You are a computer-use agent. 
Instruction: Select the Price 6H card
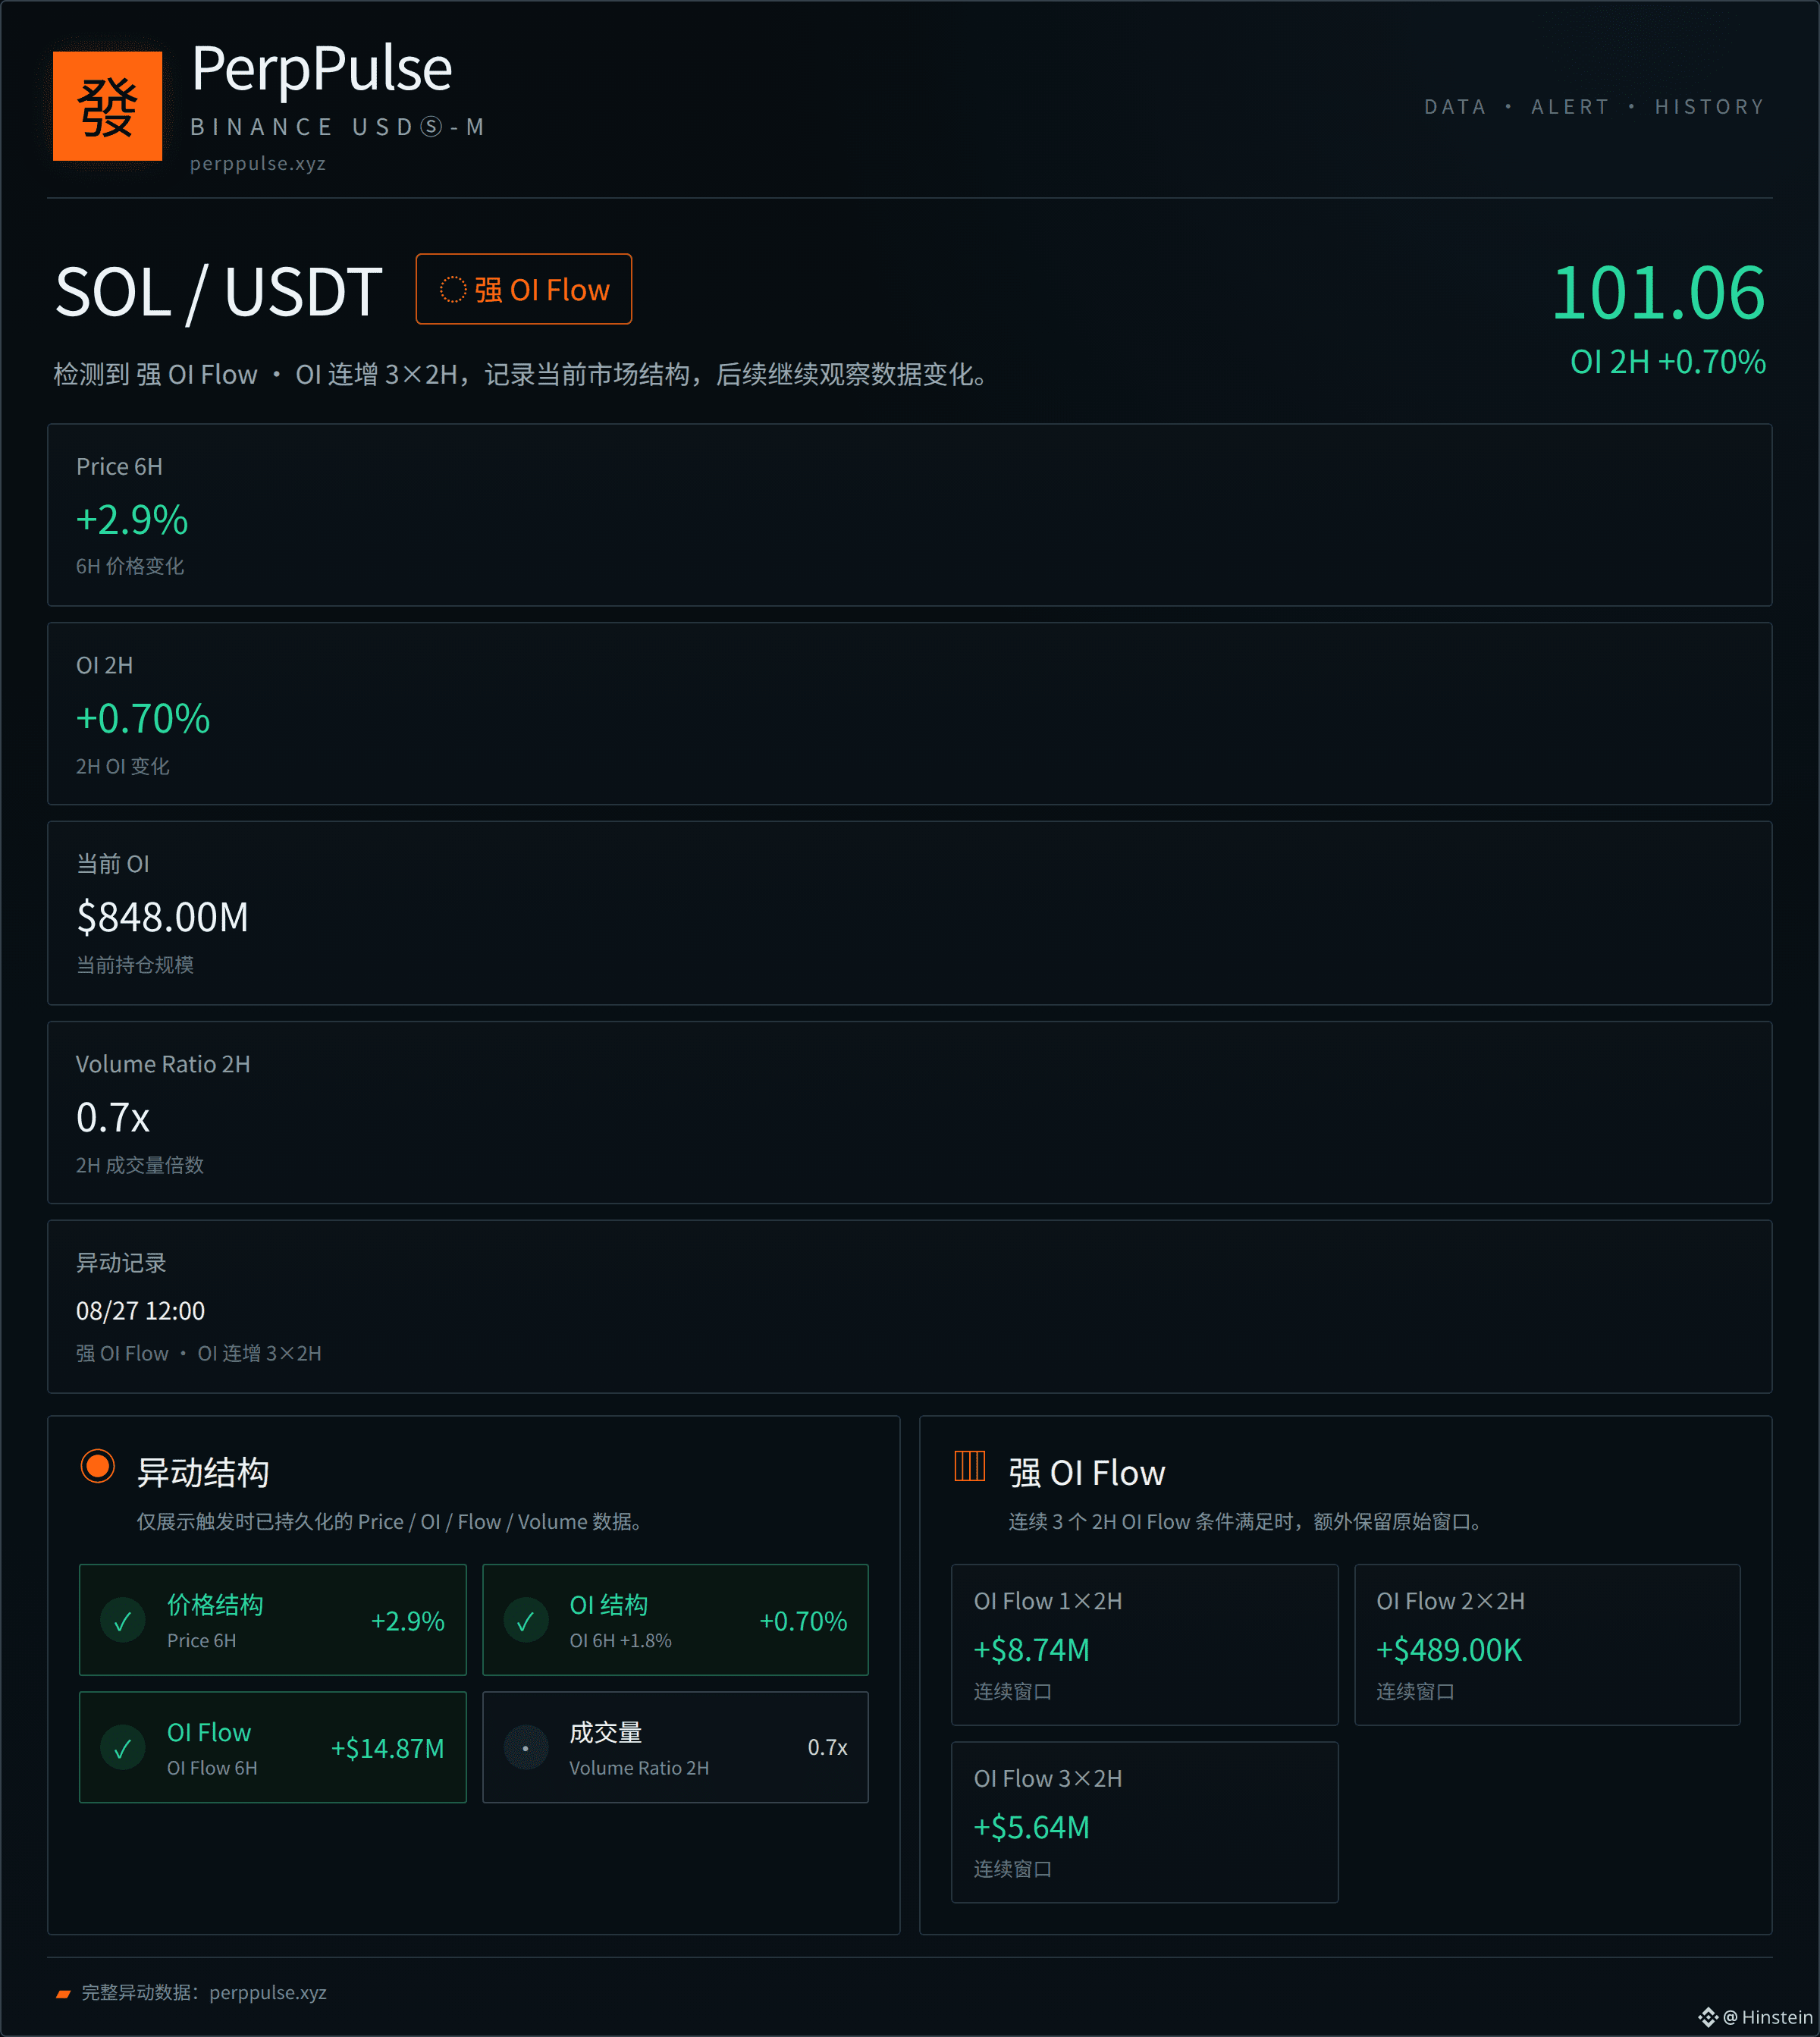tap(910, 515)
